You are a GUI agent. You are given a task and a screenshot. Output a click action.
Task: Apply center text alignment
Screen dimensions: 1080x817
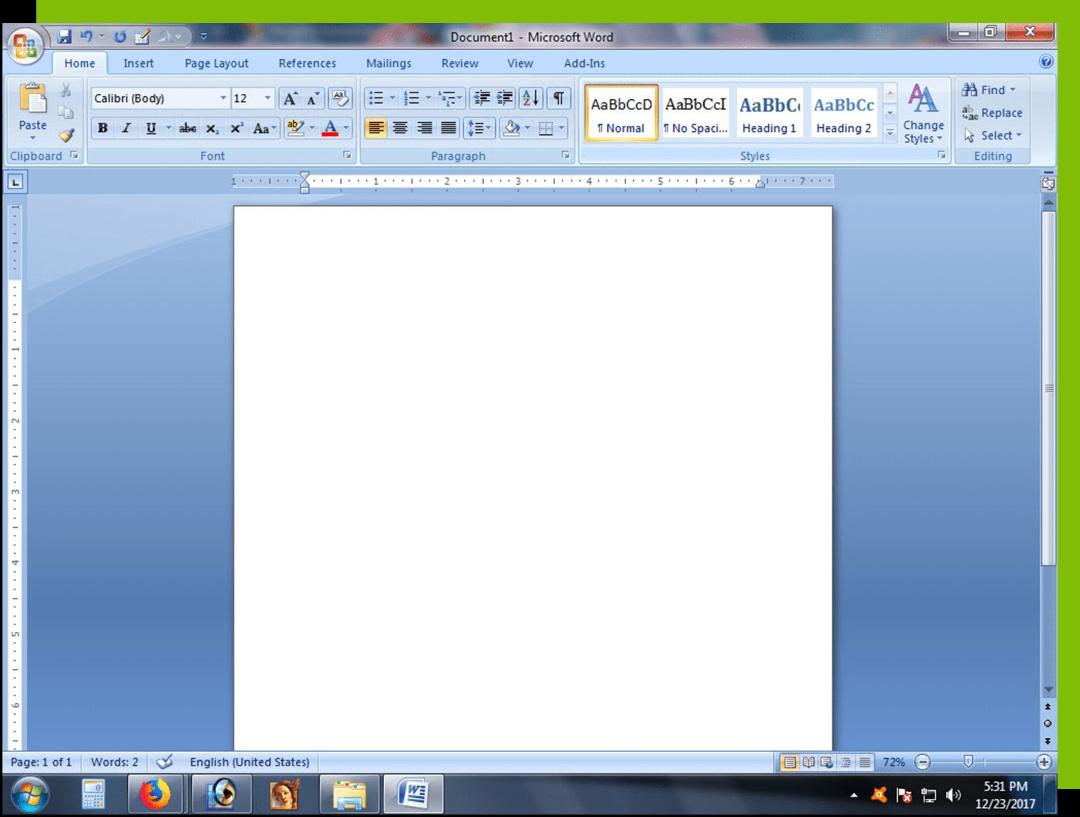400,128
